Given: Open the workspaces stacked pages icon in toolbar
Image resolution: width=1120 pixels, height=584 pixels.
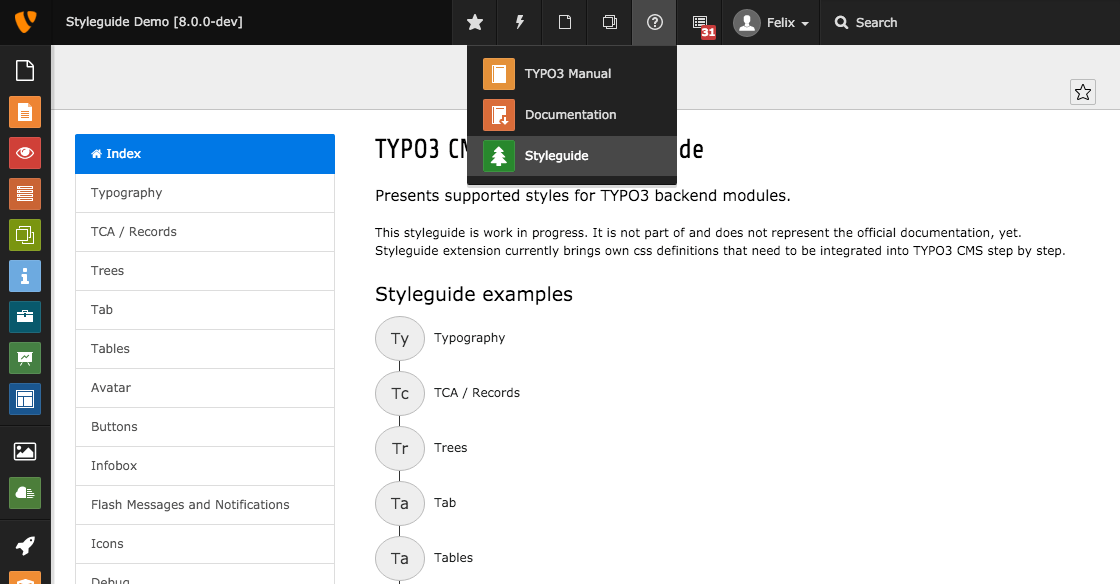Looking at the screenshot, I should point(609,22).
